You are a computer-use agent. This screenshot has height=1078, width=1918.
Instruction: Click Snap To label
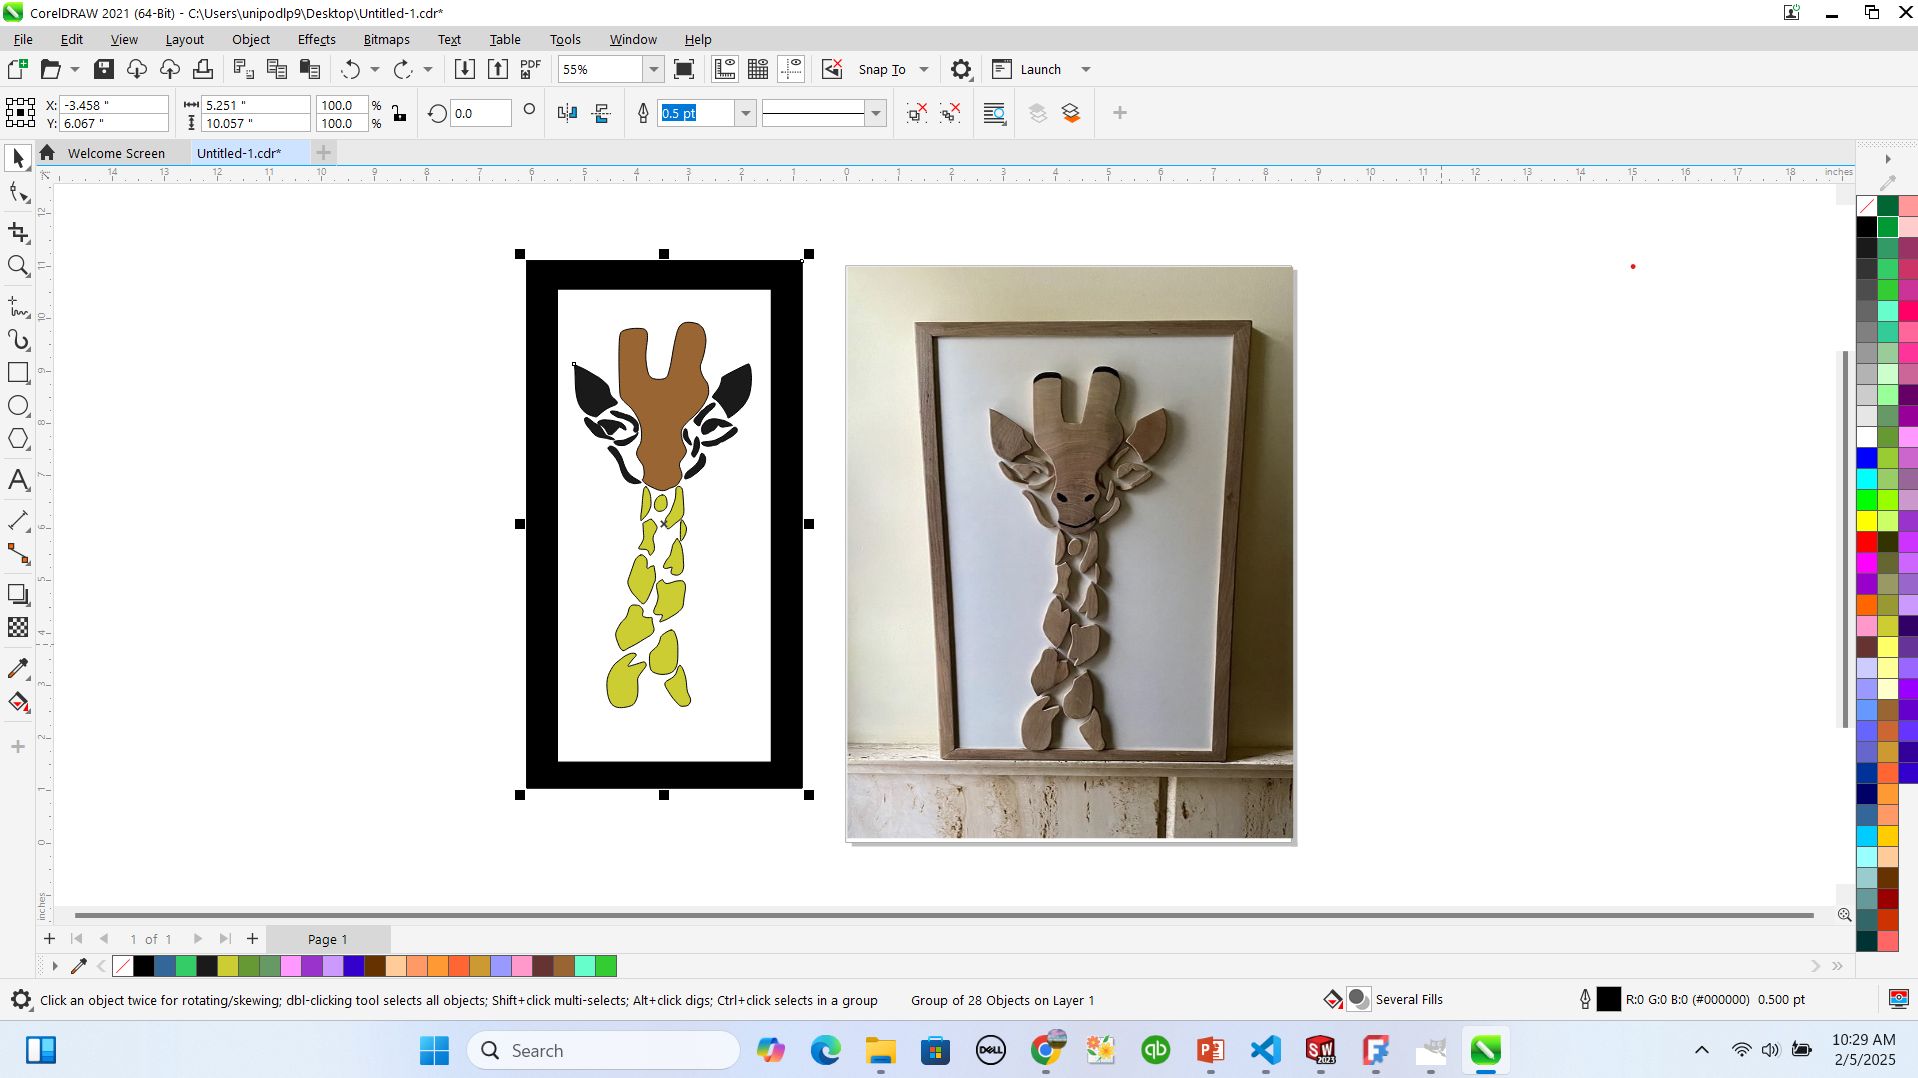[882, 69]
